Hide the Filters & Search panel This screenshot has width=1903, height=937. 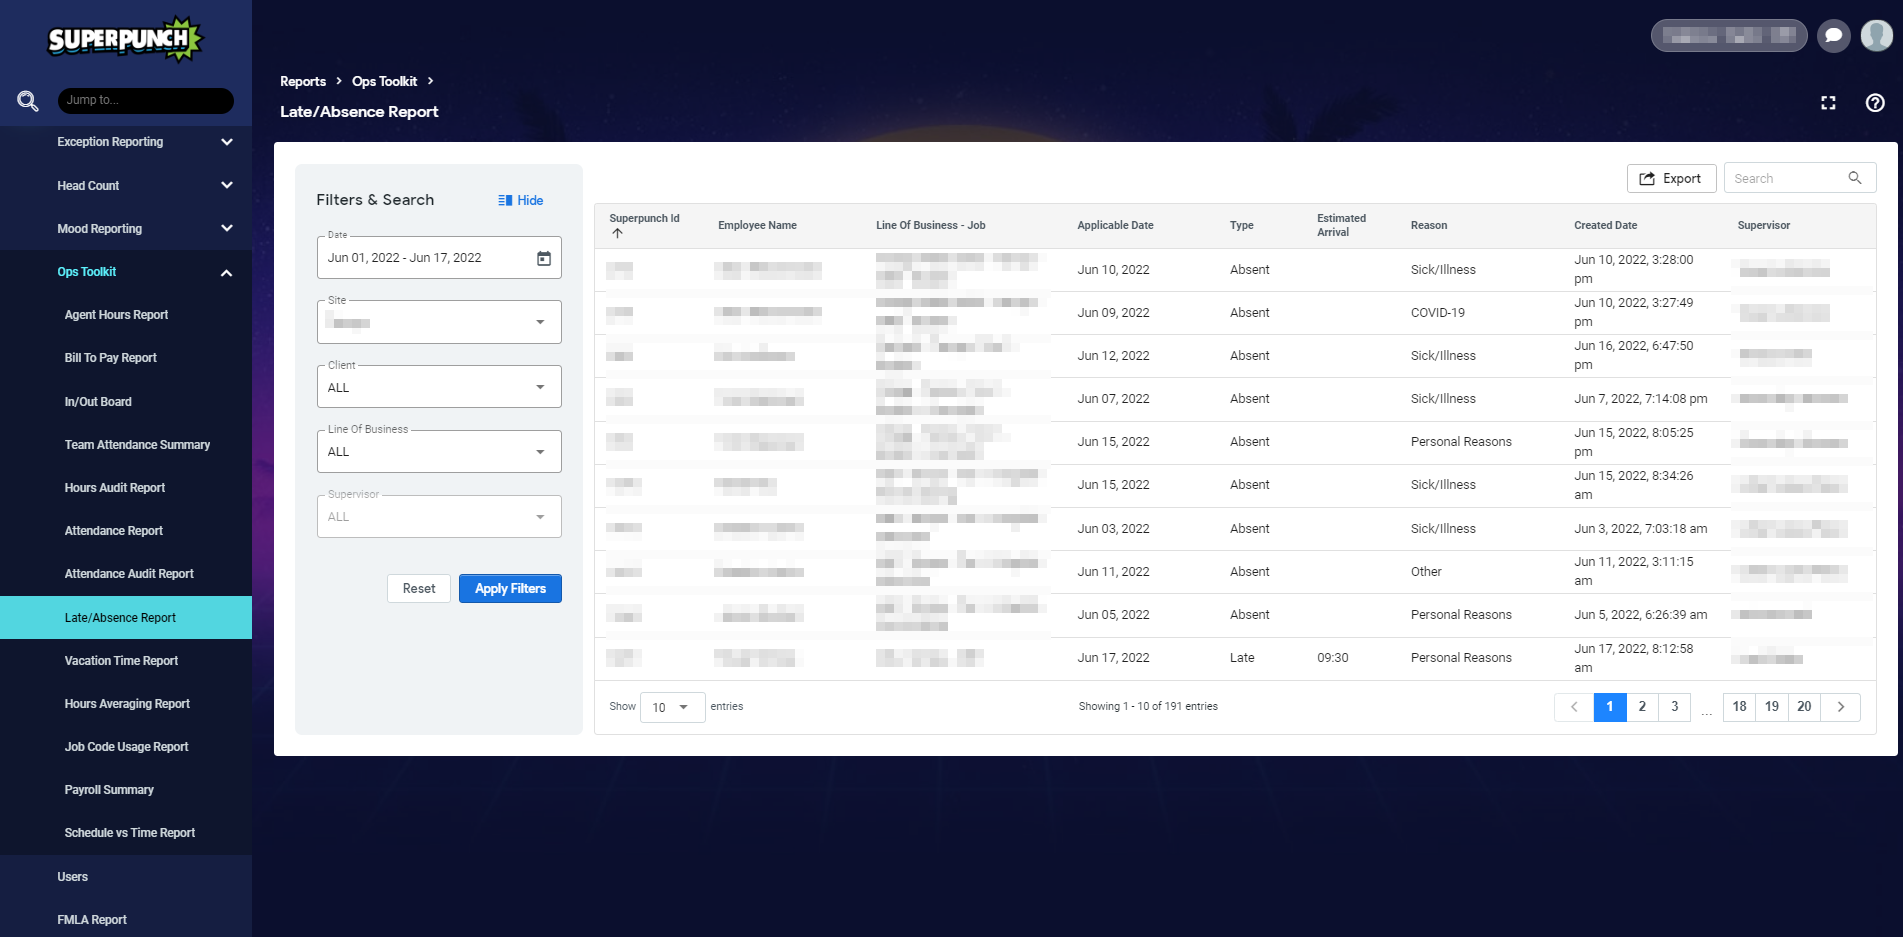click(521, 200)
